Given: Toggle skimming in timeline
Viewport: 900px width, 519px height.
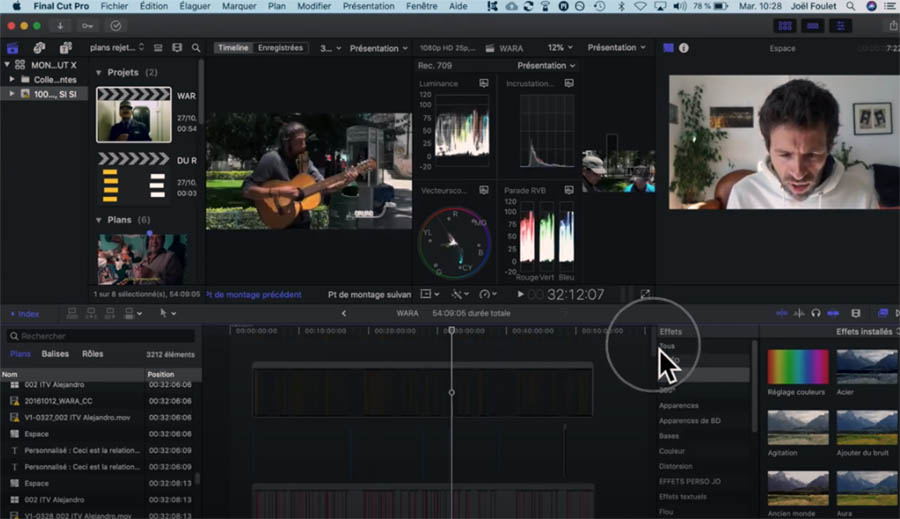Looking at the screenshot, I should 782,313.
